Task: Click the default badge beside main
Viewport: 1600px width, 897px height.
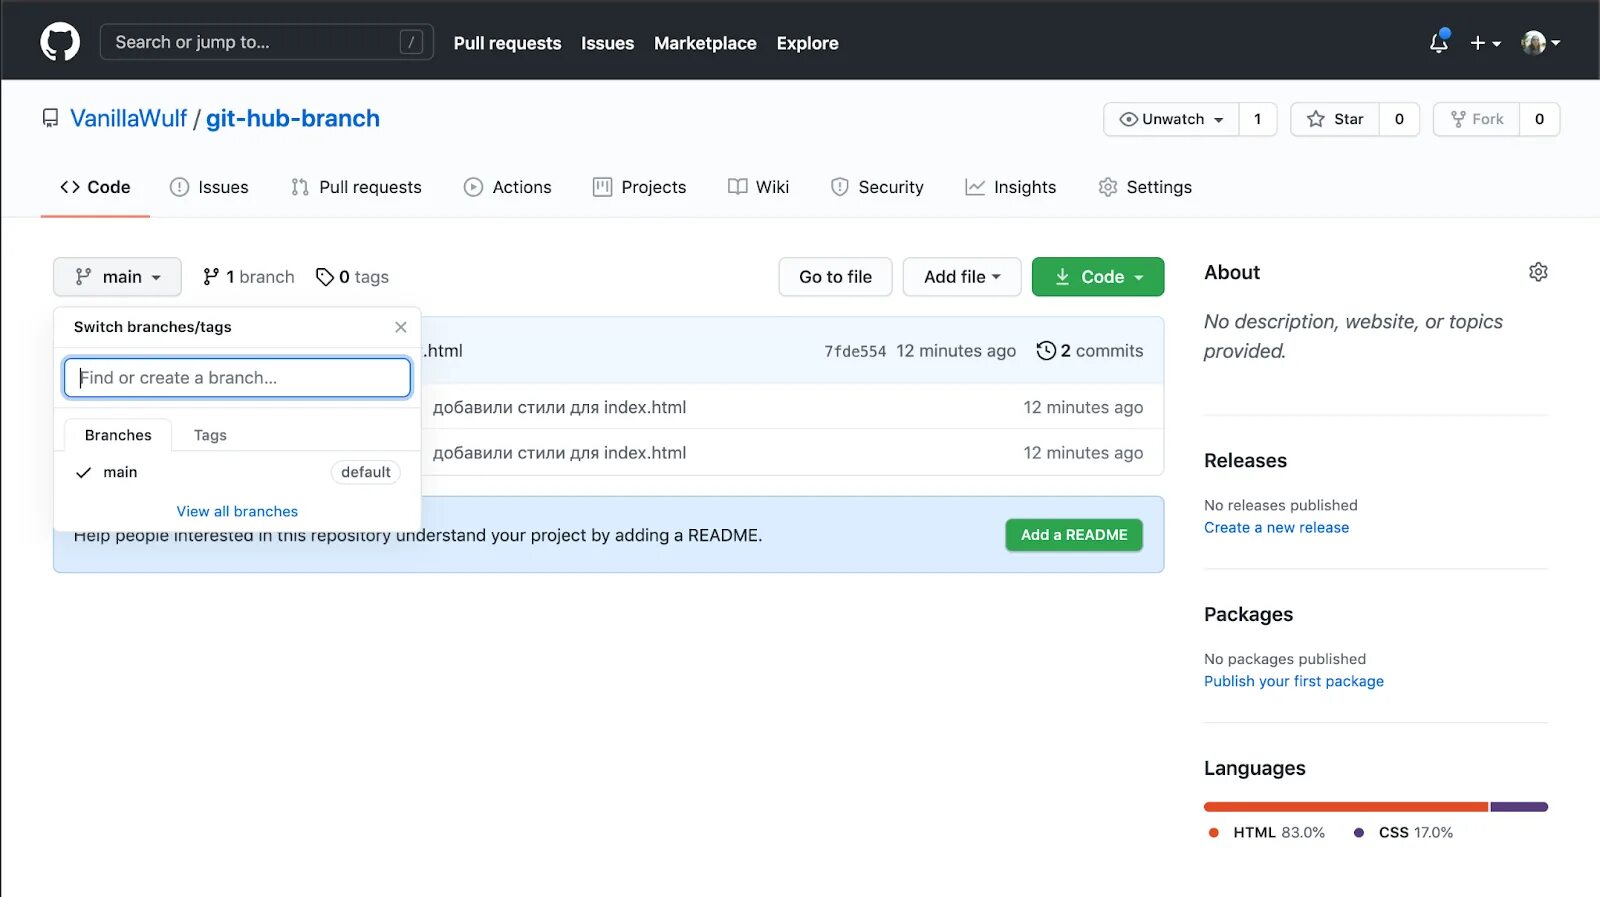Action: (x=366, y=472)
